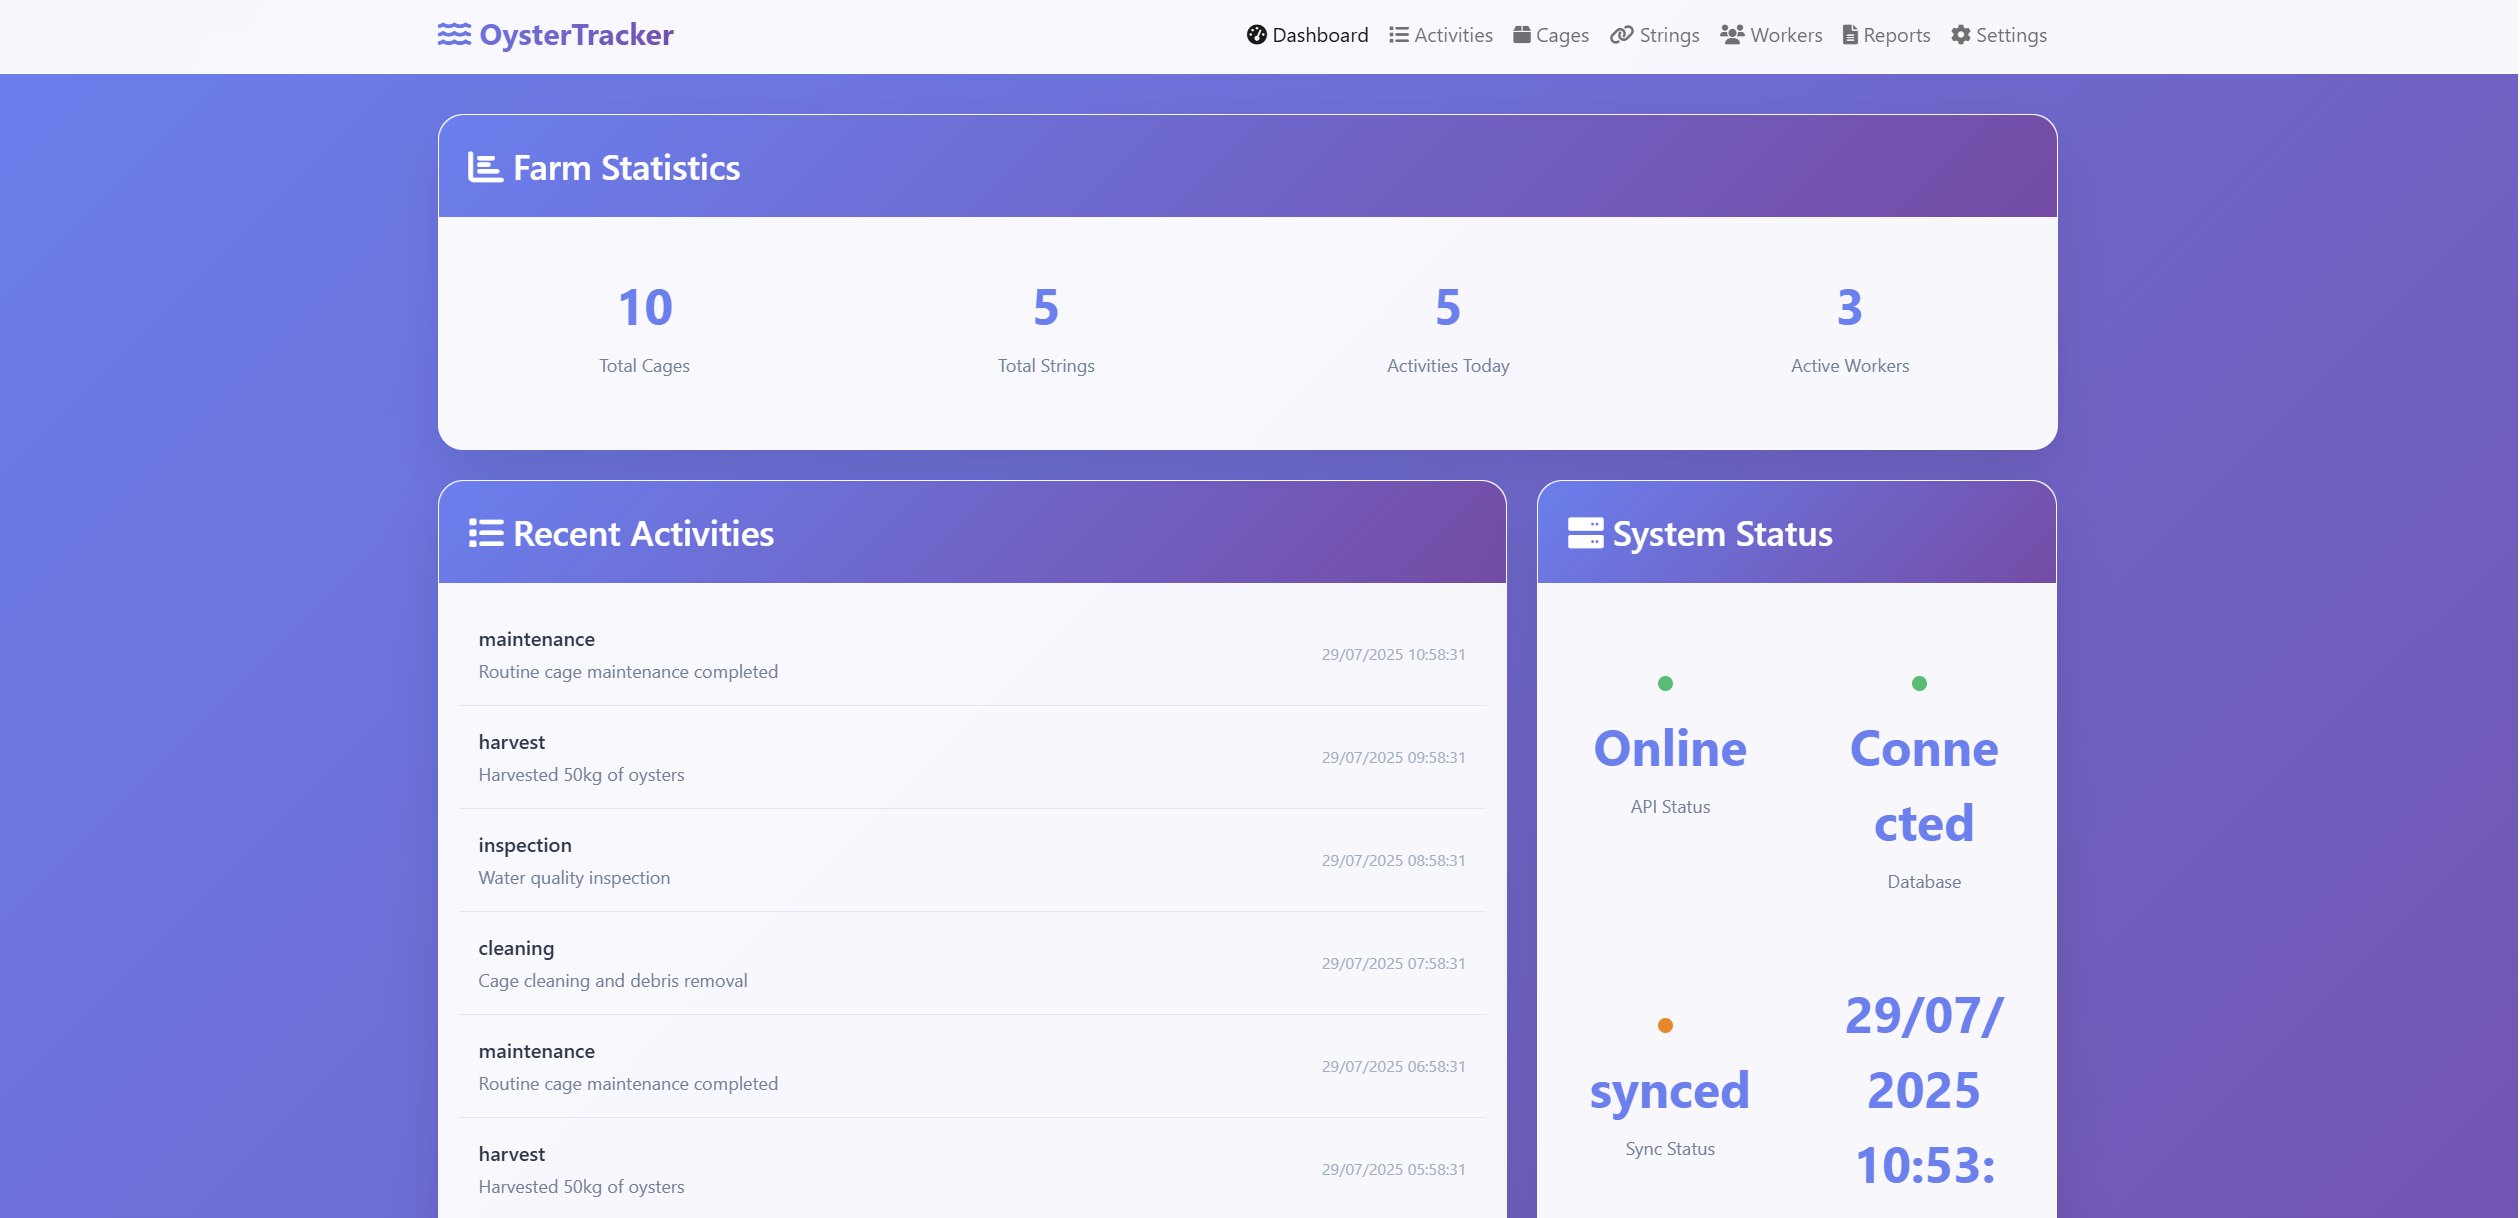2520x1218 pixels.
Task: Select the maintenance activity at 06:58:31
Action: 972,1067
